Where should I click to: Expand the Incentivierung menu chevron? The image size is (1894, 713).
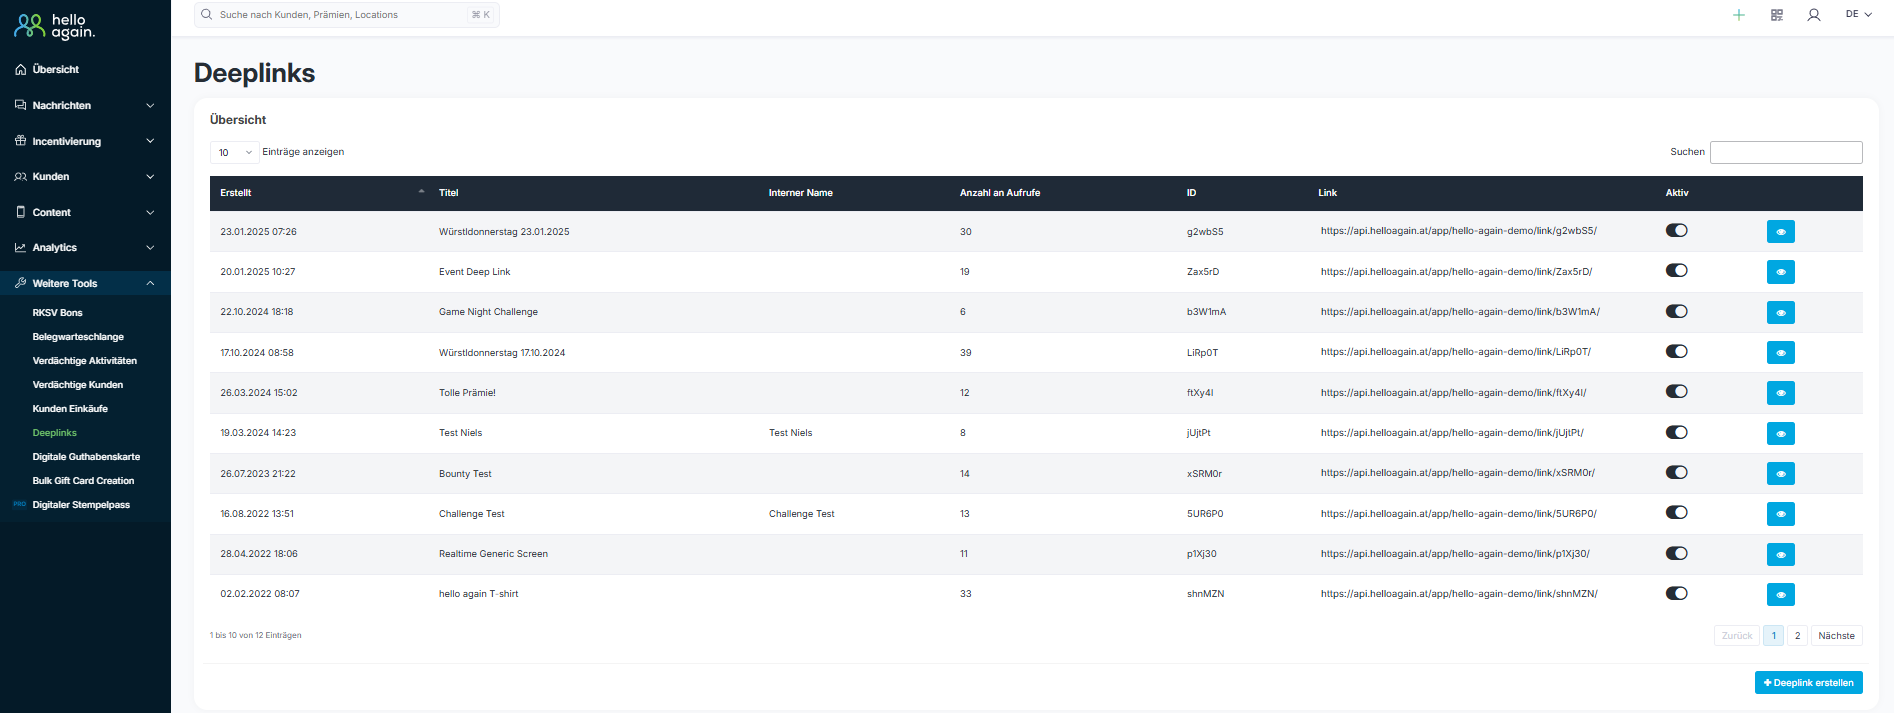click(150, 141)
